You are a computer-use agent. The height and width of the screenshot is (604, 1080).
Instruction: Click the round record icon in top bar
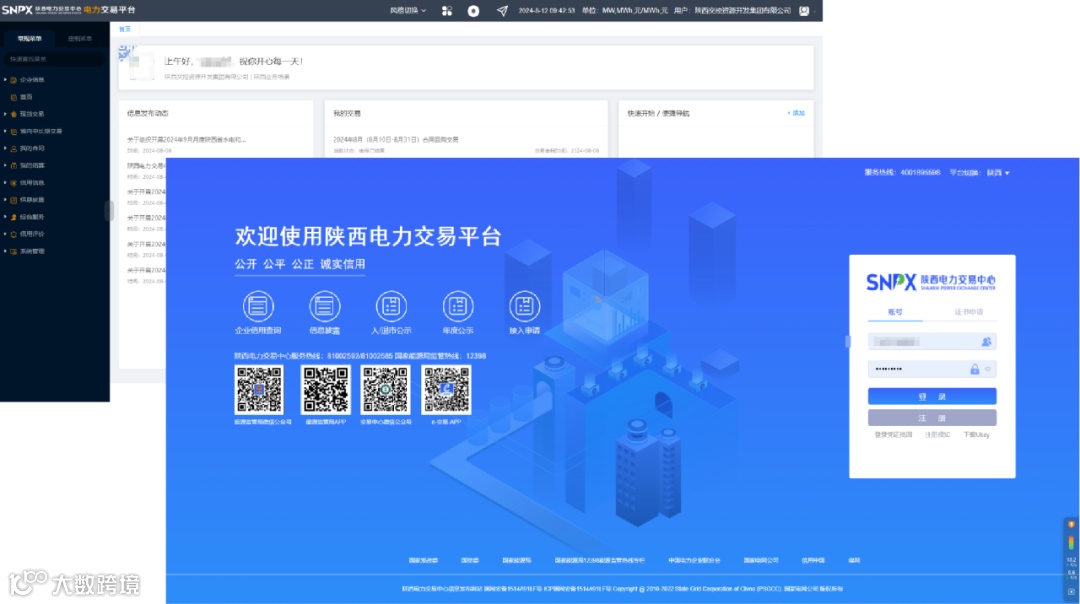(473, 11)
